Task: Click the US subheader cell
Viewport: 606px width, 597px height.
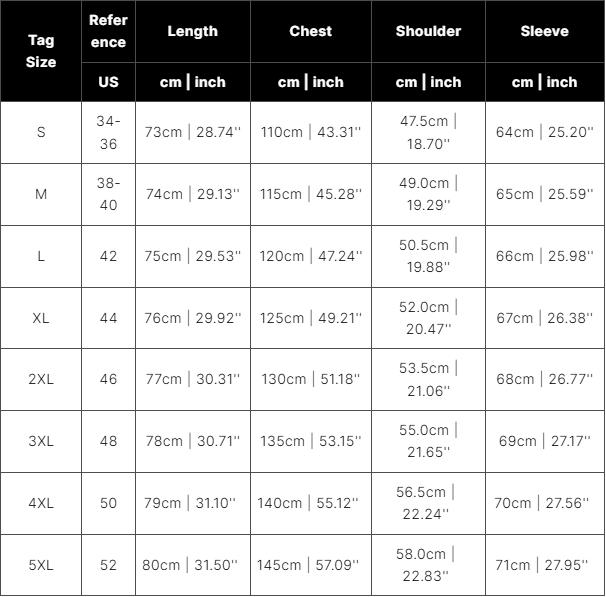Action: coord(108,82)
